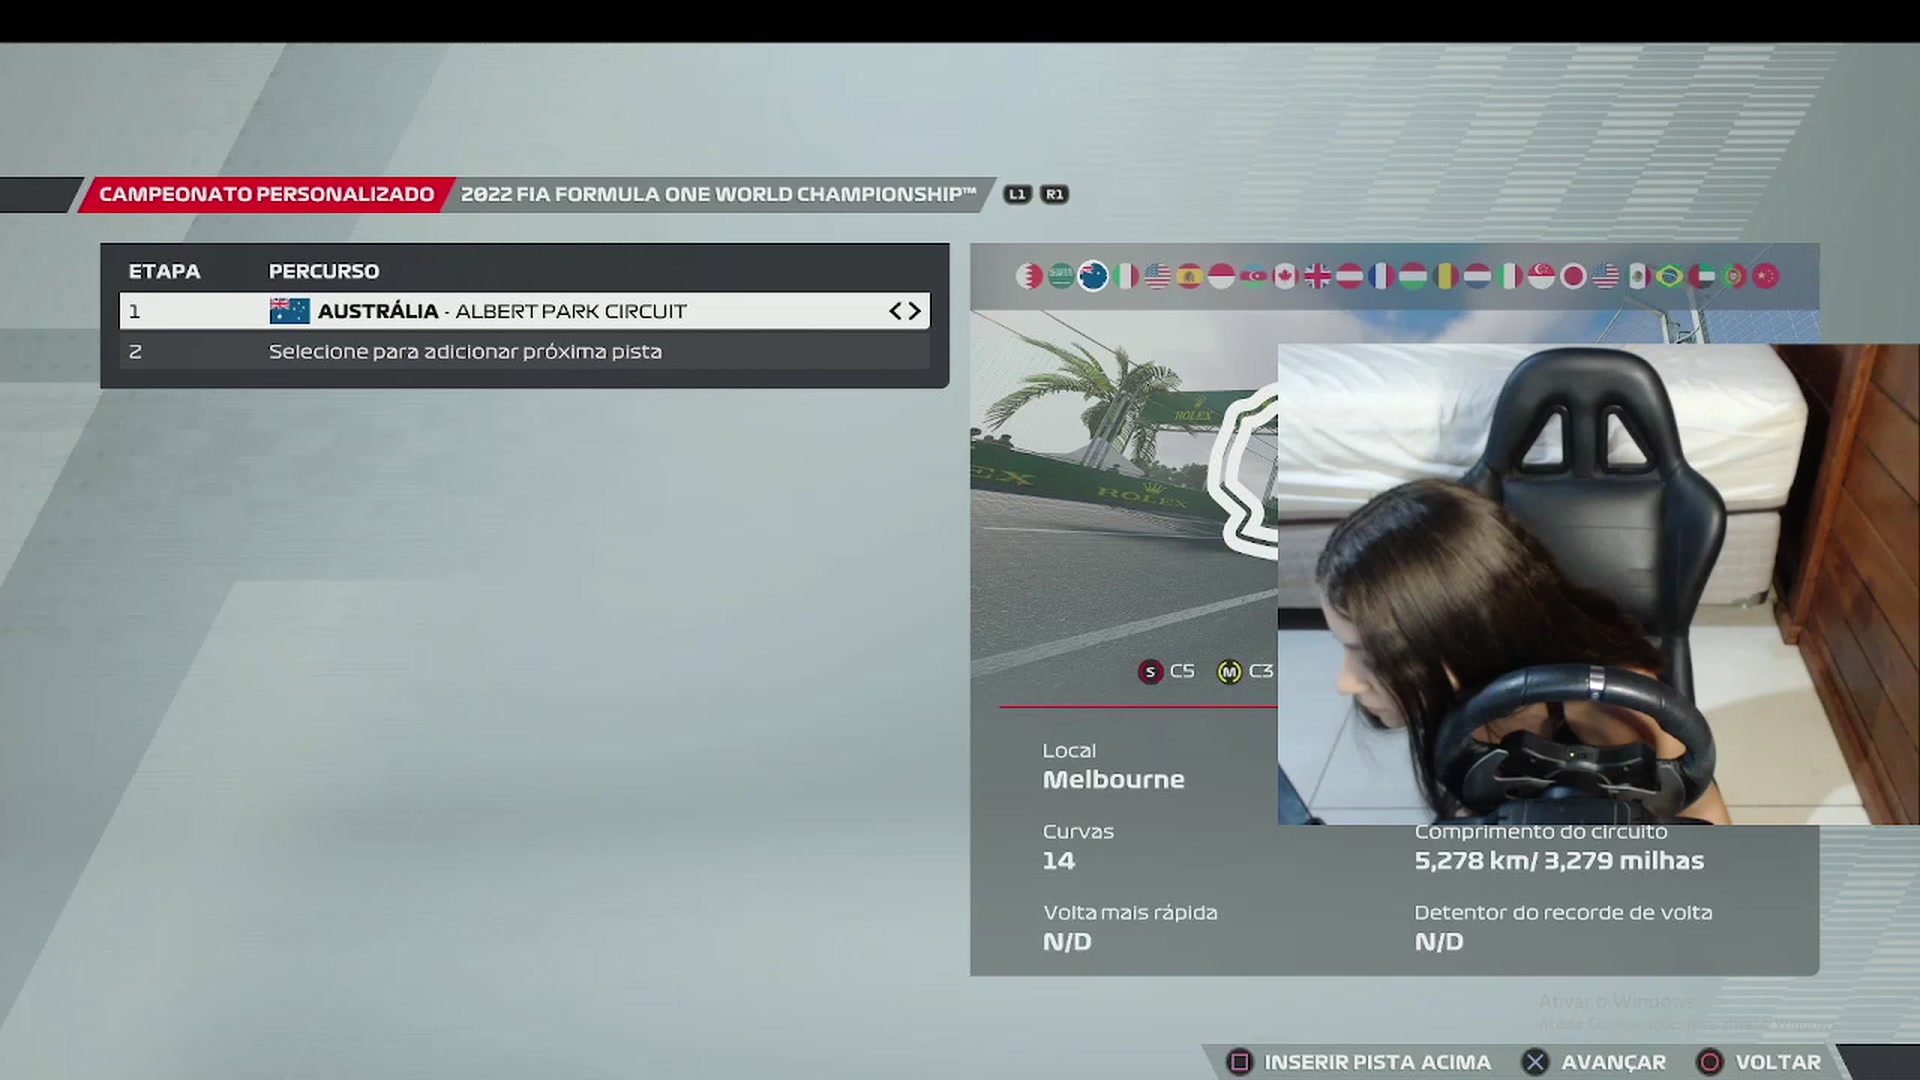The width and height of the screenshot is (1920, 1080).
Task: Pick the Brazil flag circuit
Action: (1669, 276)
